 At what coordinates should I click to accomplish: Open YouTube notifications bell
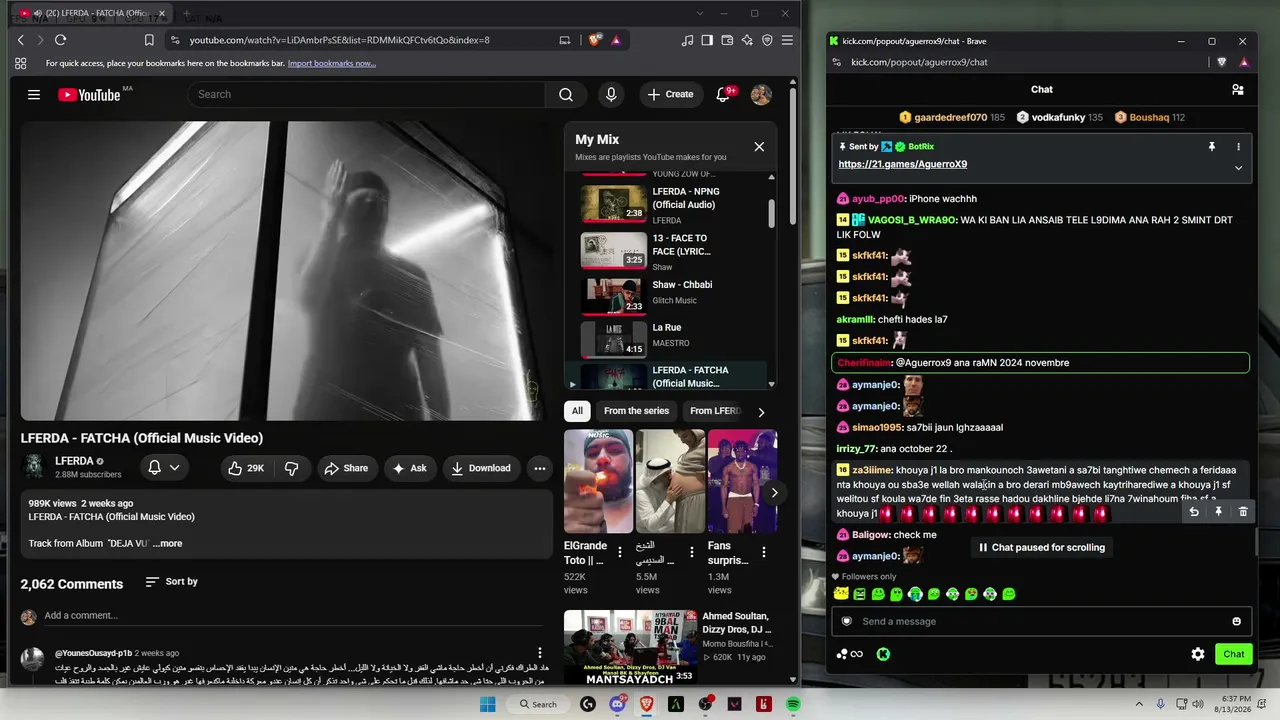coord(723,94)
